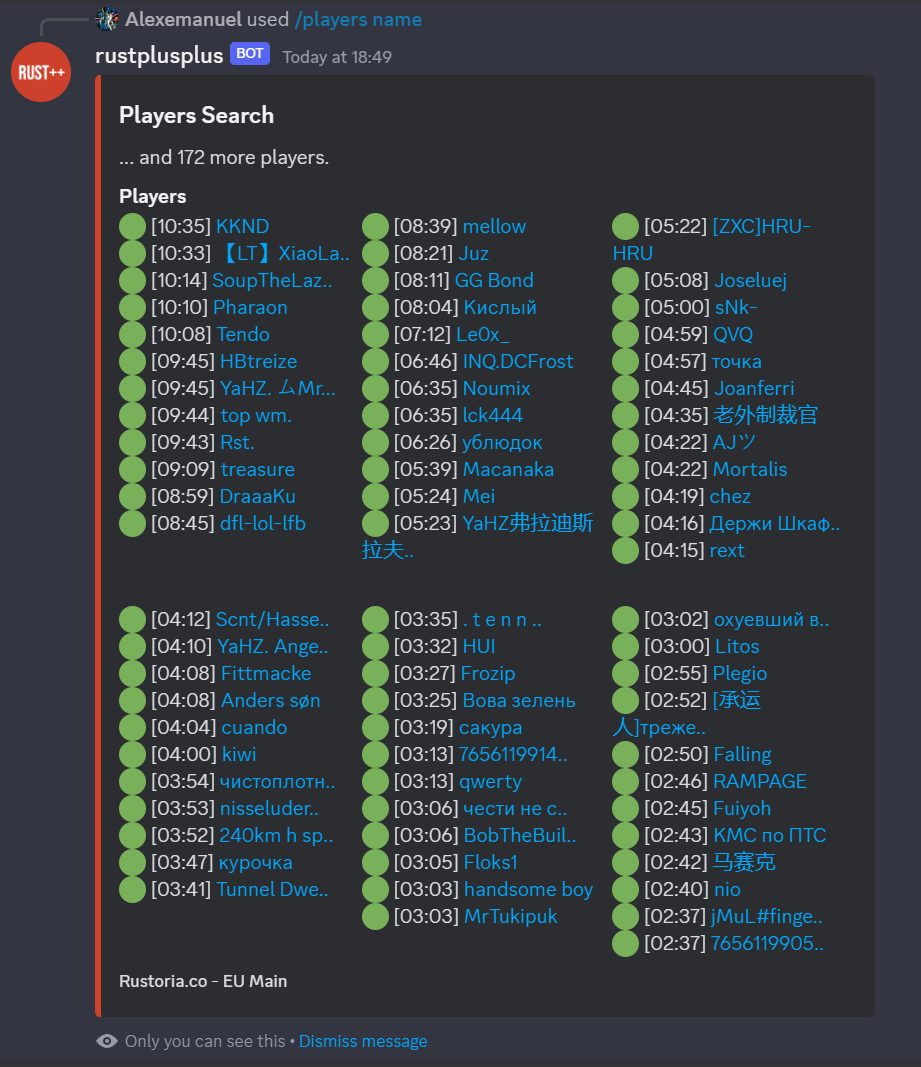921x1067 pixels.
Task: Open the RAMPAGE player link
Action: click(760, 781)
